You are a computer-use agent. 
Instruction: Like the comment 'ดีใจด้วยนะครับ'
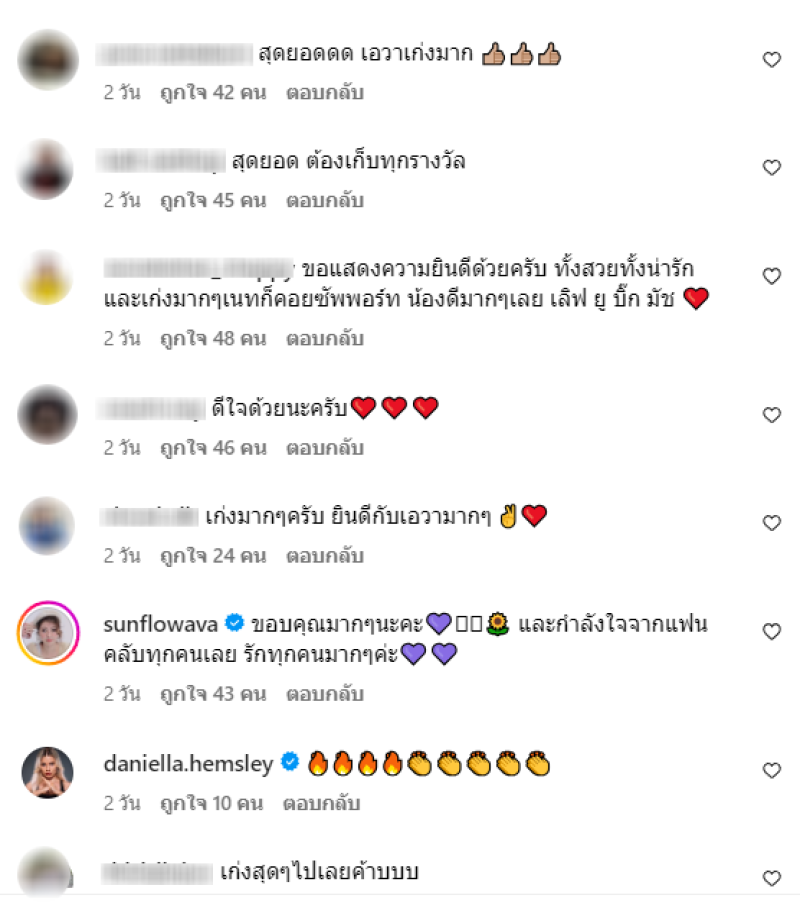pyautogui.click(x=772, y=415)
